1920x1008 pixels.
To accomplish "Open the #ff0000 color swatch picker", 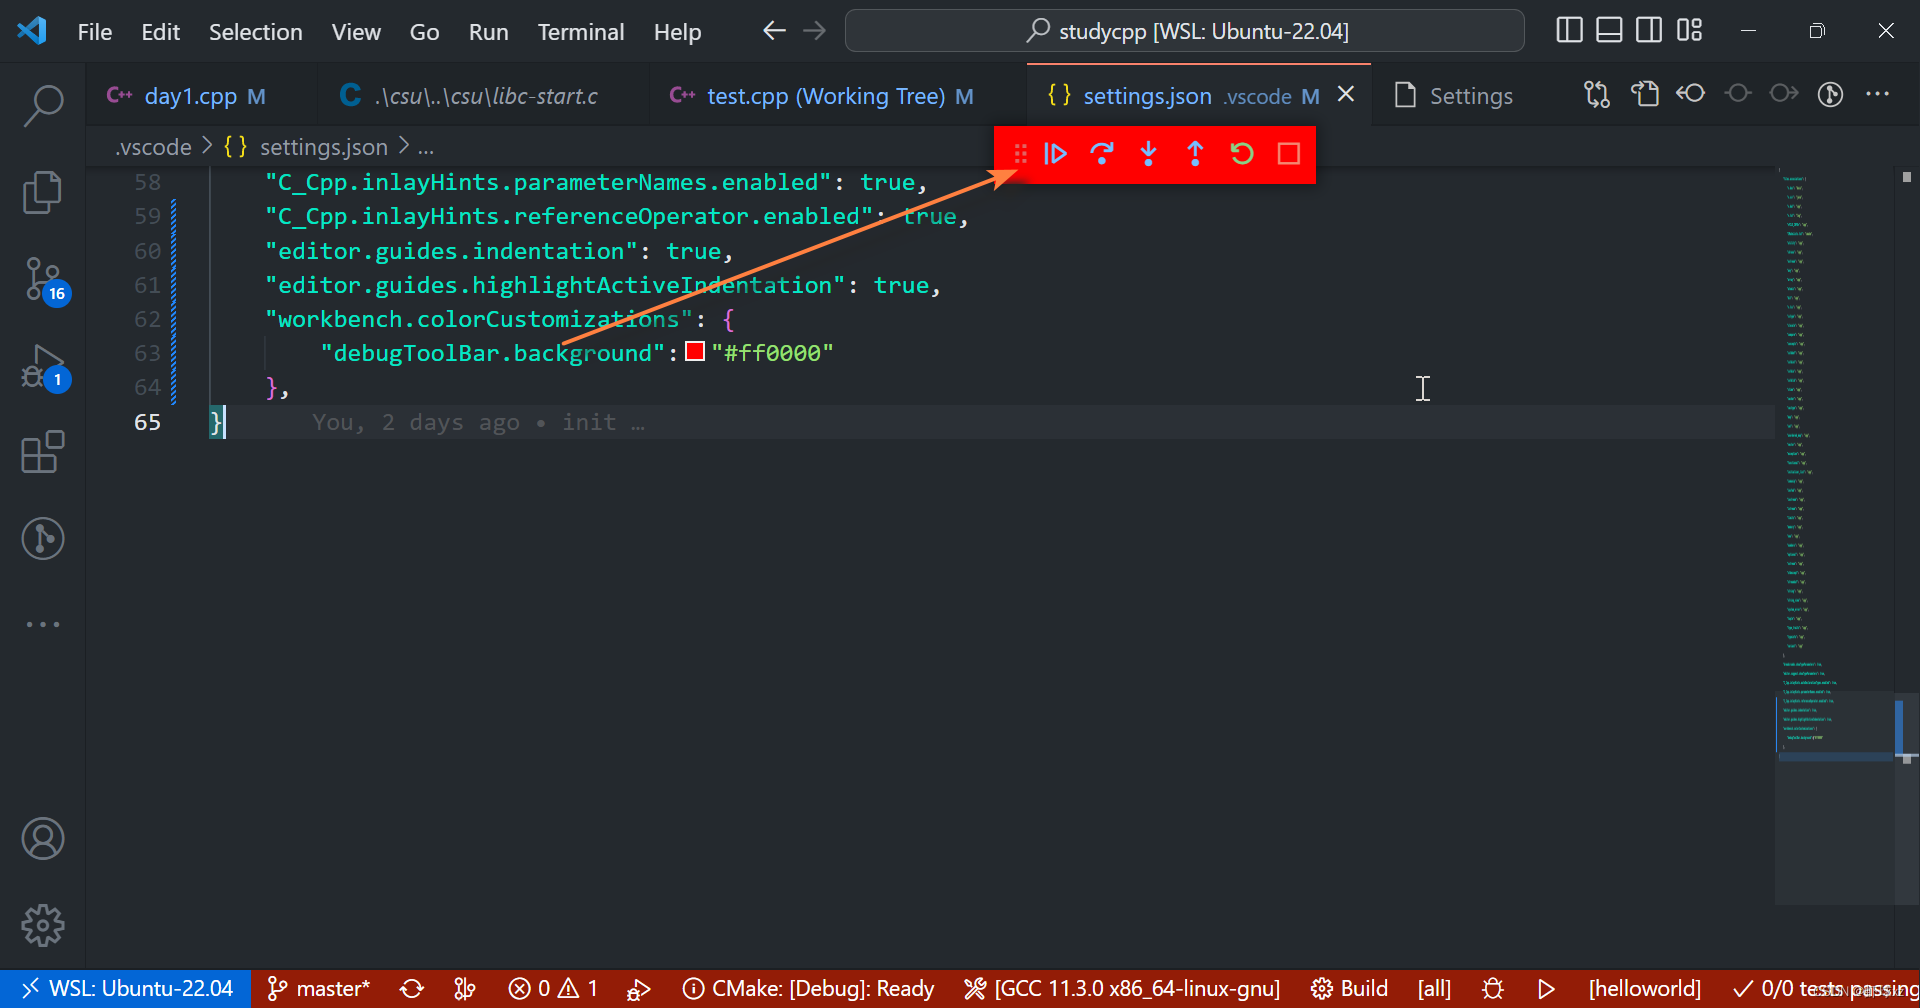I will click(x=695, y=352).
